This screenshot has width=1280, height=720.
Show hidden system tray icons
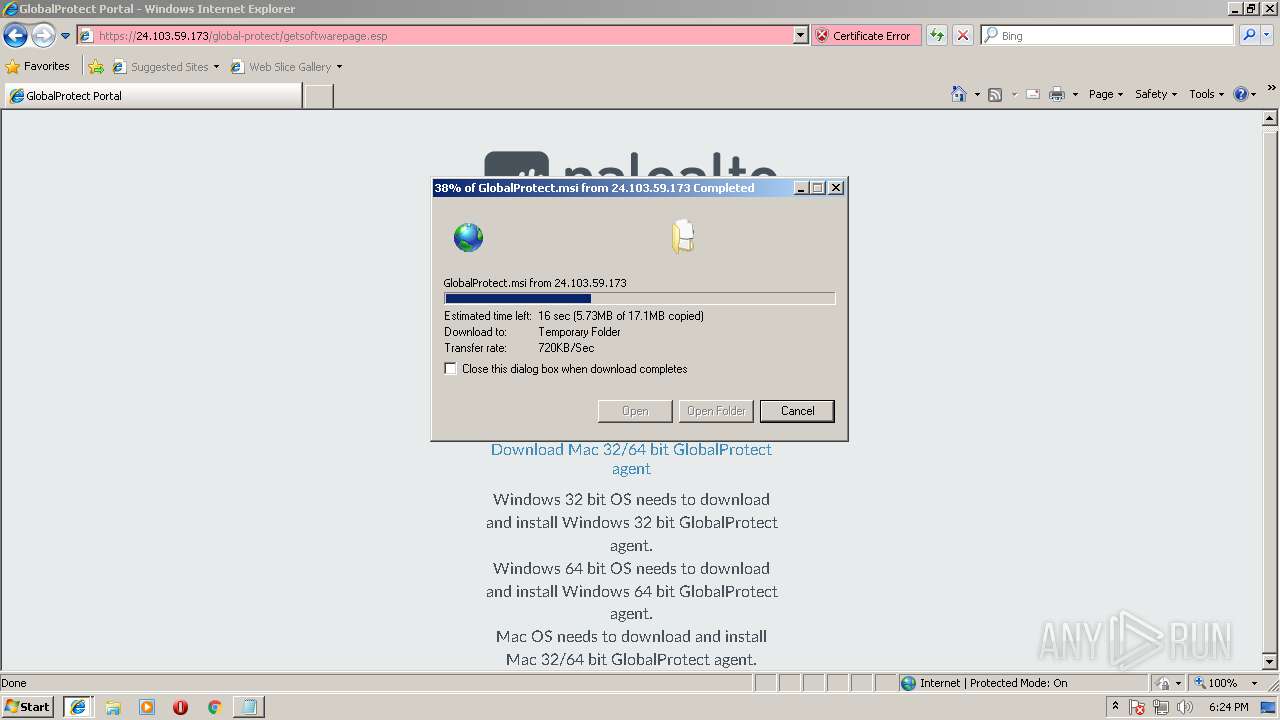(1116, 707)
